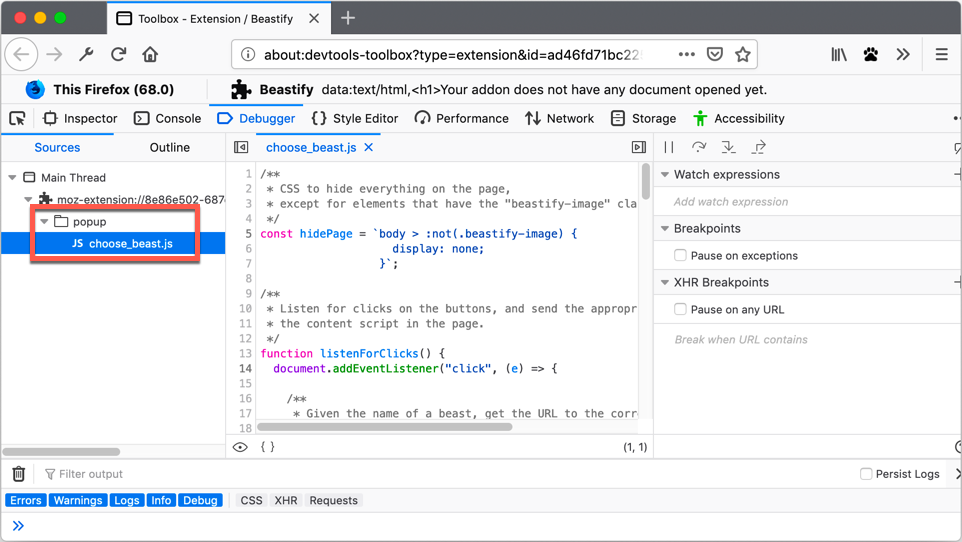Toggle the Requests console filter
Screen dimensions: 962x542
point(333,500)
